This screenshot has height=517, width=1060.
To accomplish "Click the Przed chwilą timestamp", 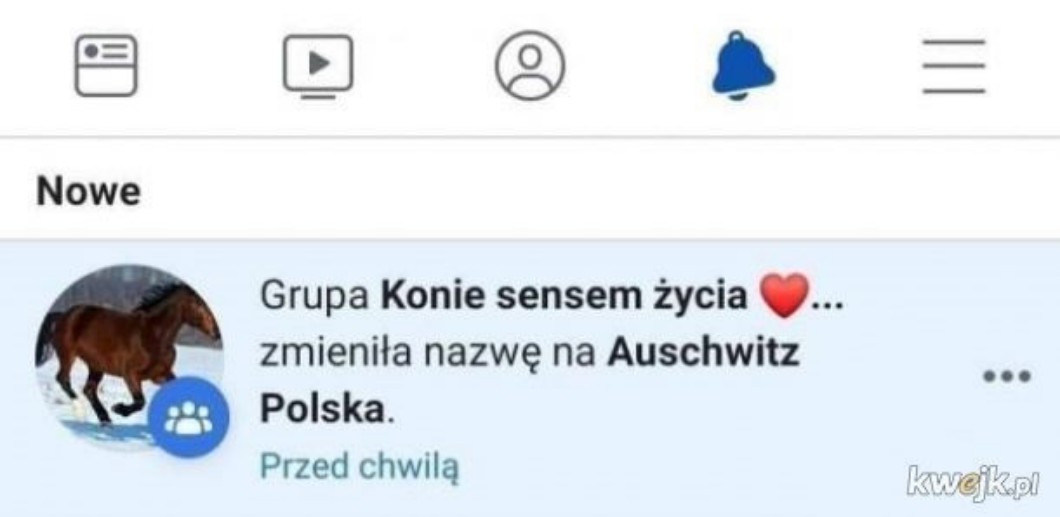I will (x=360, y=467).
